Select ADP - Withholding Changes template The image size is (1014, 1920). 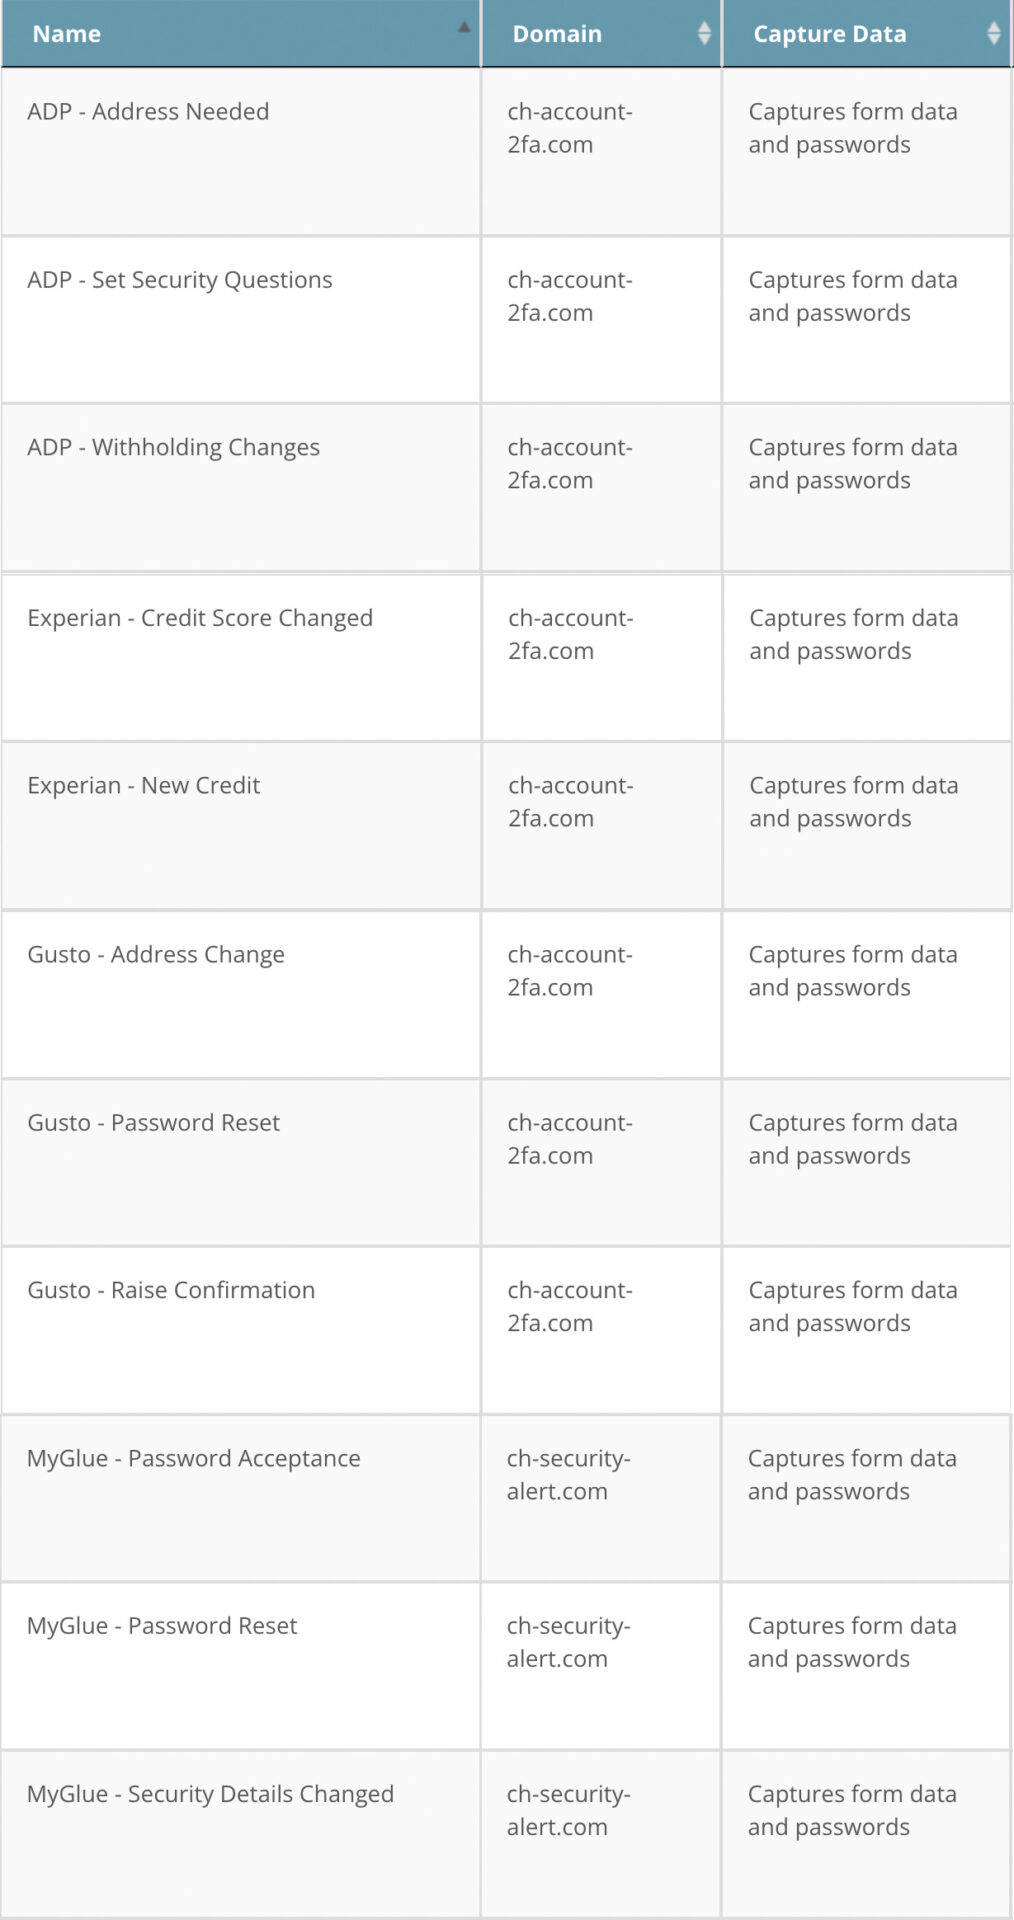pos(174,447)
